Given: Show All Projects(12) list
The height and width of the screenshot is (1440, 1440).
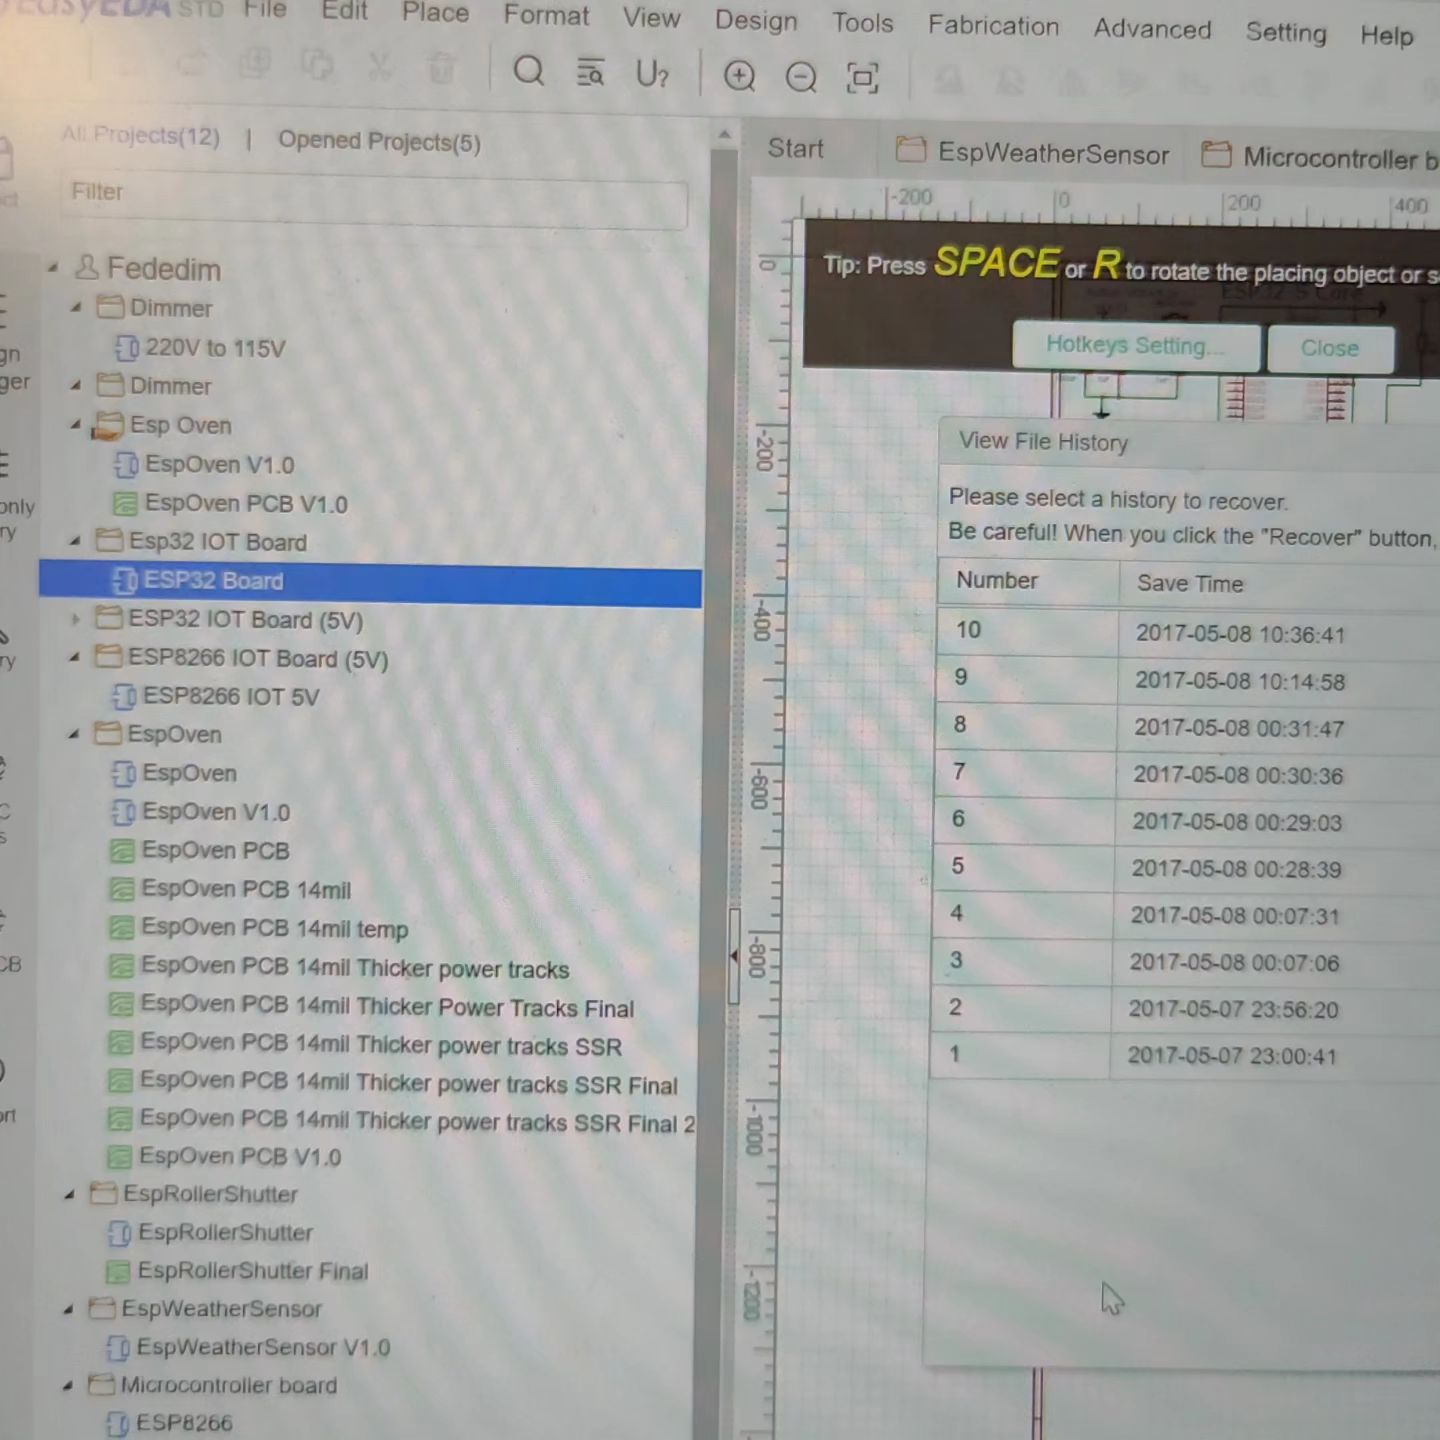Looking at the screenshot, I should tap(141, 135).
